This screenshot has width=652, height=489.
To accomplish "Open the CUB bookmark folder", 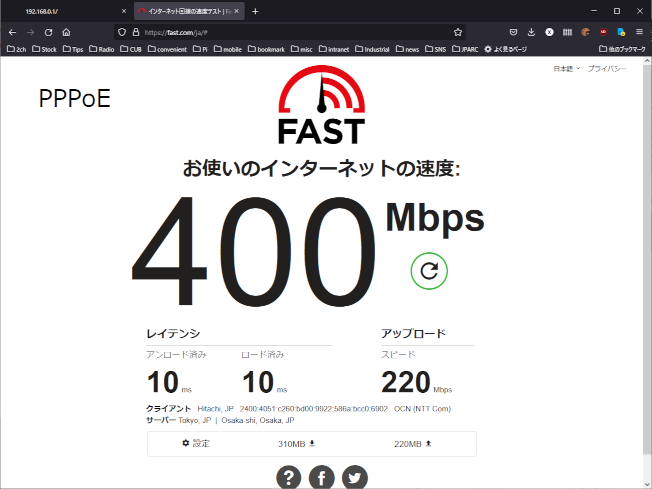I will (131, 49).
